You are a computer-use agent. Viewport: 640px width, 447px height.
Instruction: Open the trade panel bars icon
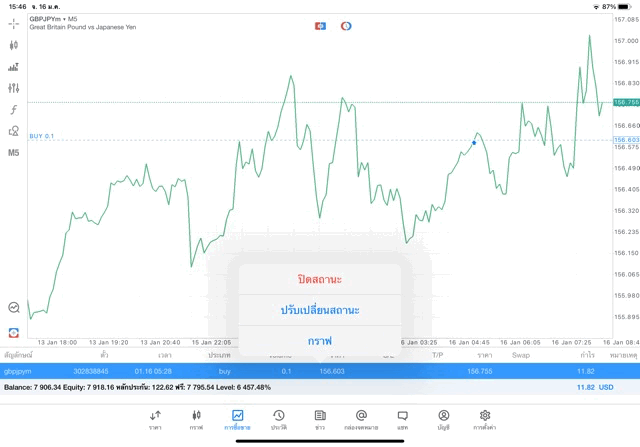[14, 67]
